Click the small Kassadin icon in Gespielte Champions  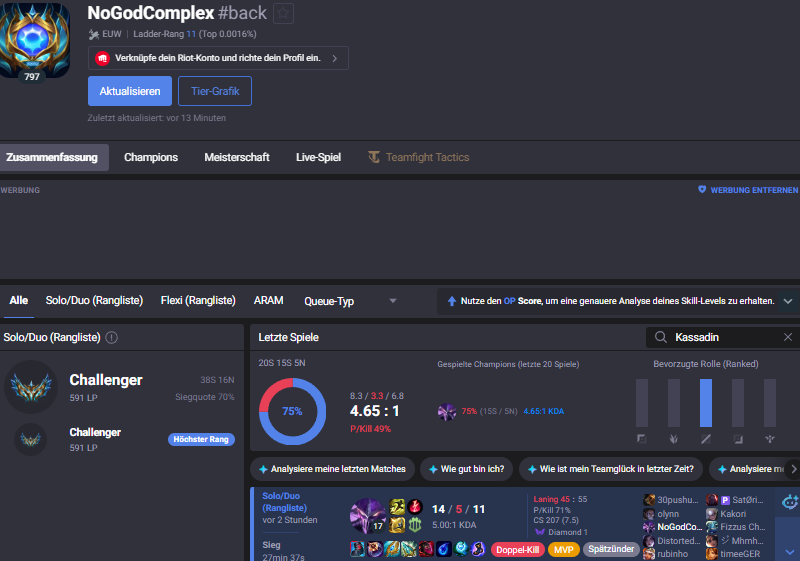[x=447, y=412]
